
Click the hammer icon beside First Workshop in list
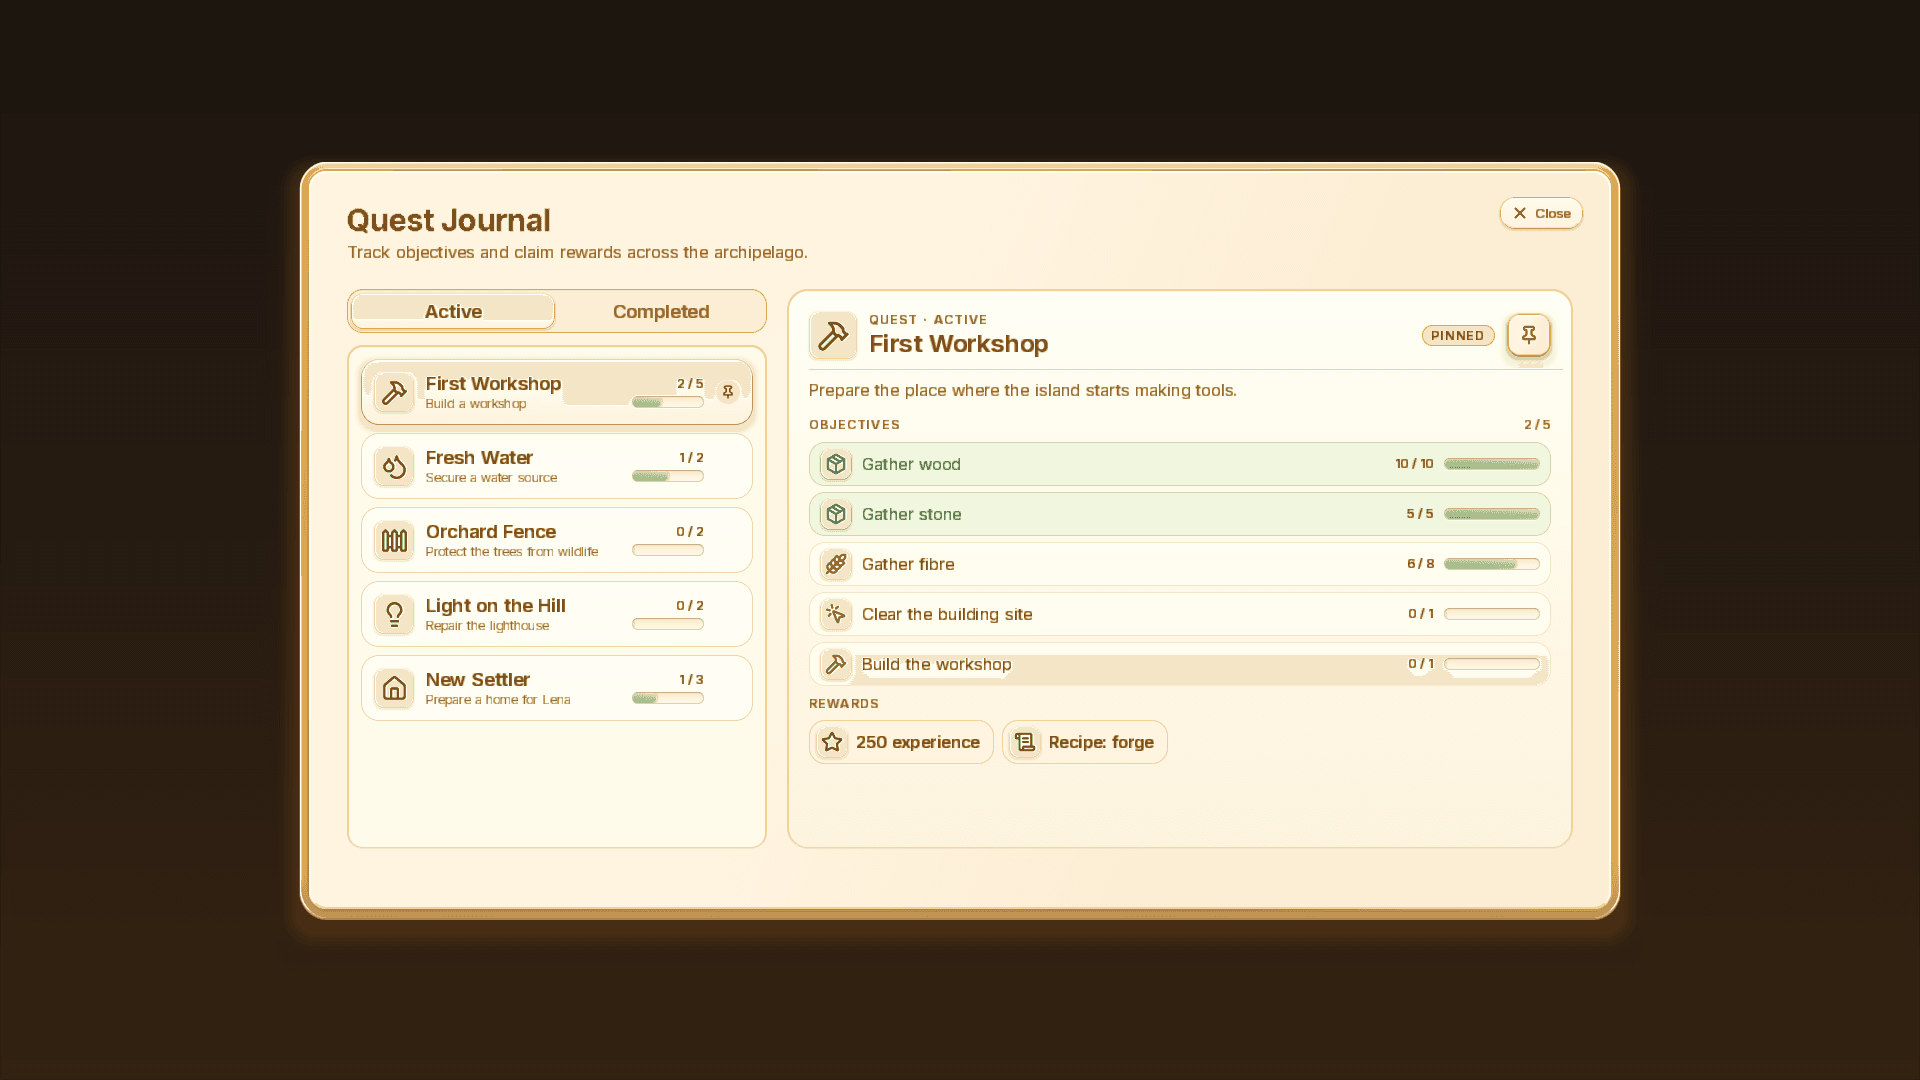(394, 393)
